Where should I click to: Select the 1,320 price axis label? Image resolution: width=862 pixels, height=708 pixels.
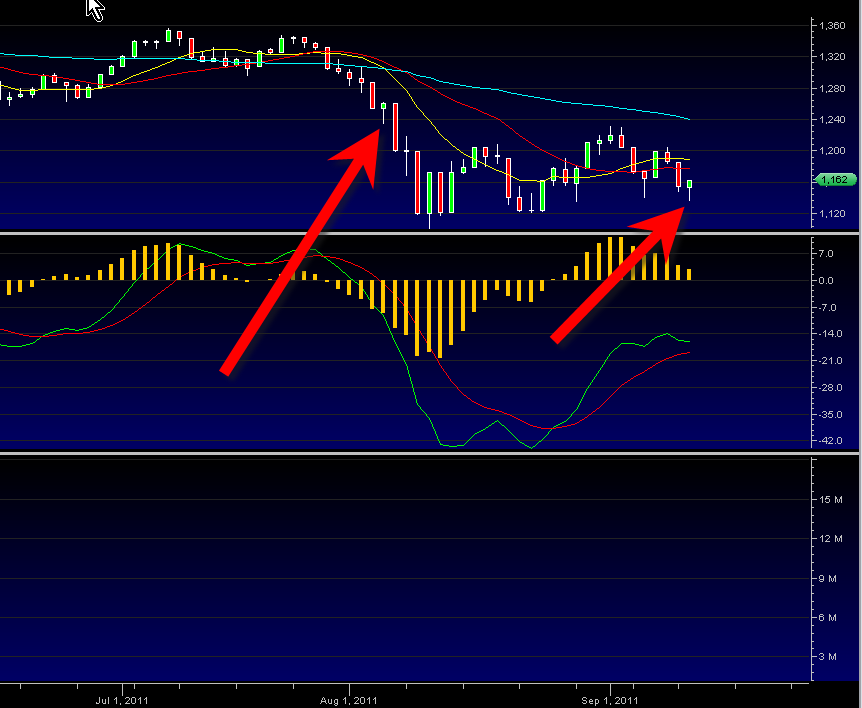point(832,57)
